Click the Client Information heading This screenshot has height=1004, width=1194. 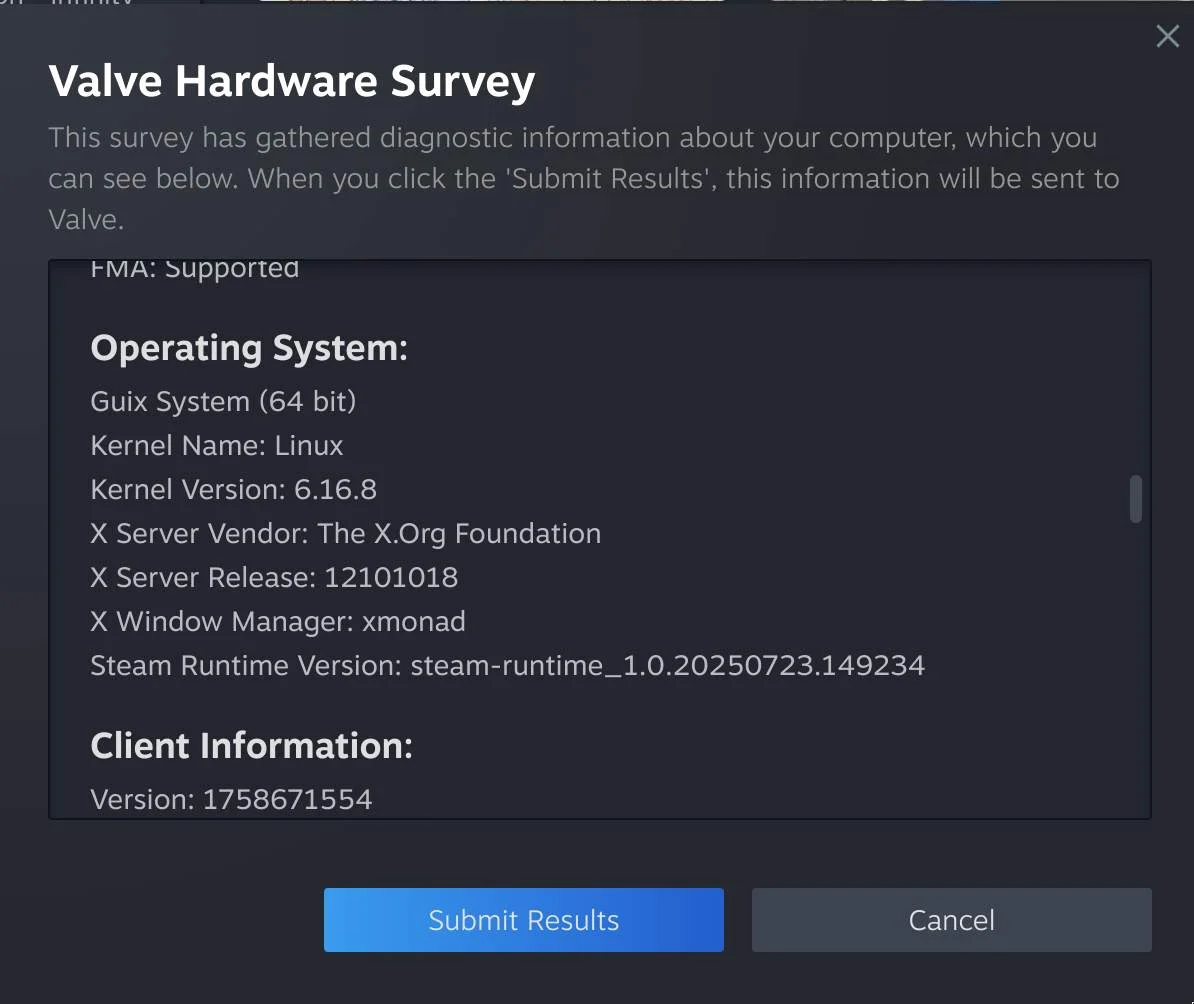point(251,746)
